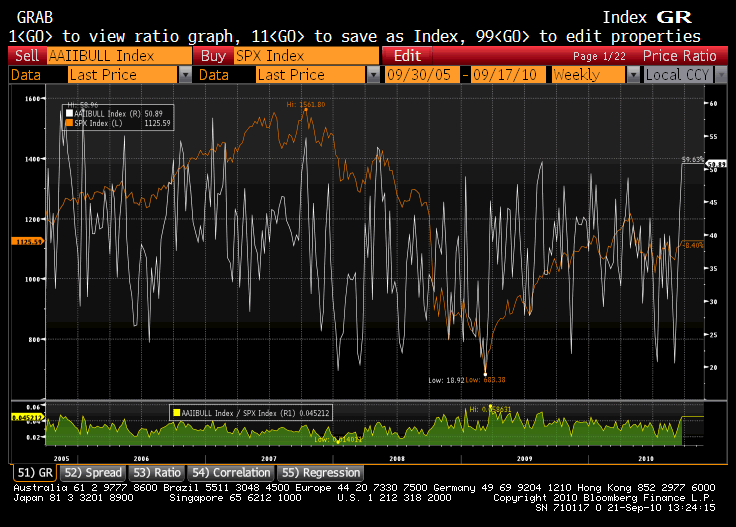Click the Buy label button
The height and width of the screenshot is (527, 736).
click(x=213, y=56)
